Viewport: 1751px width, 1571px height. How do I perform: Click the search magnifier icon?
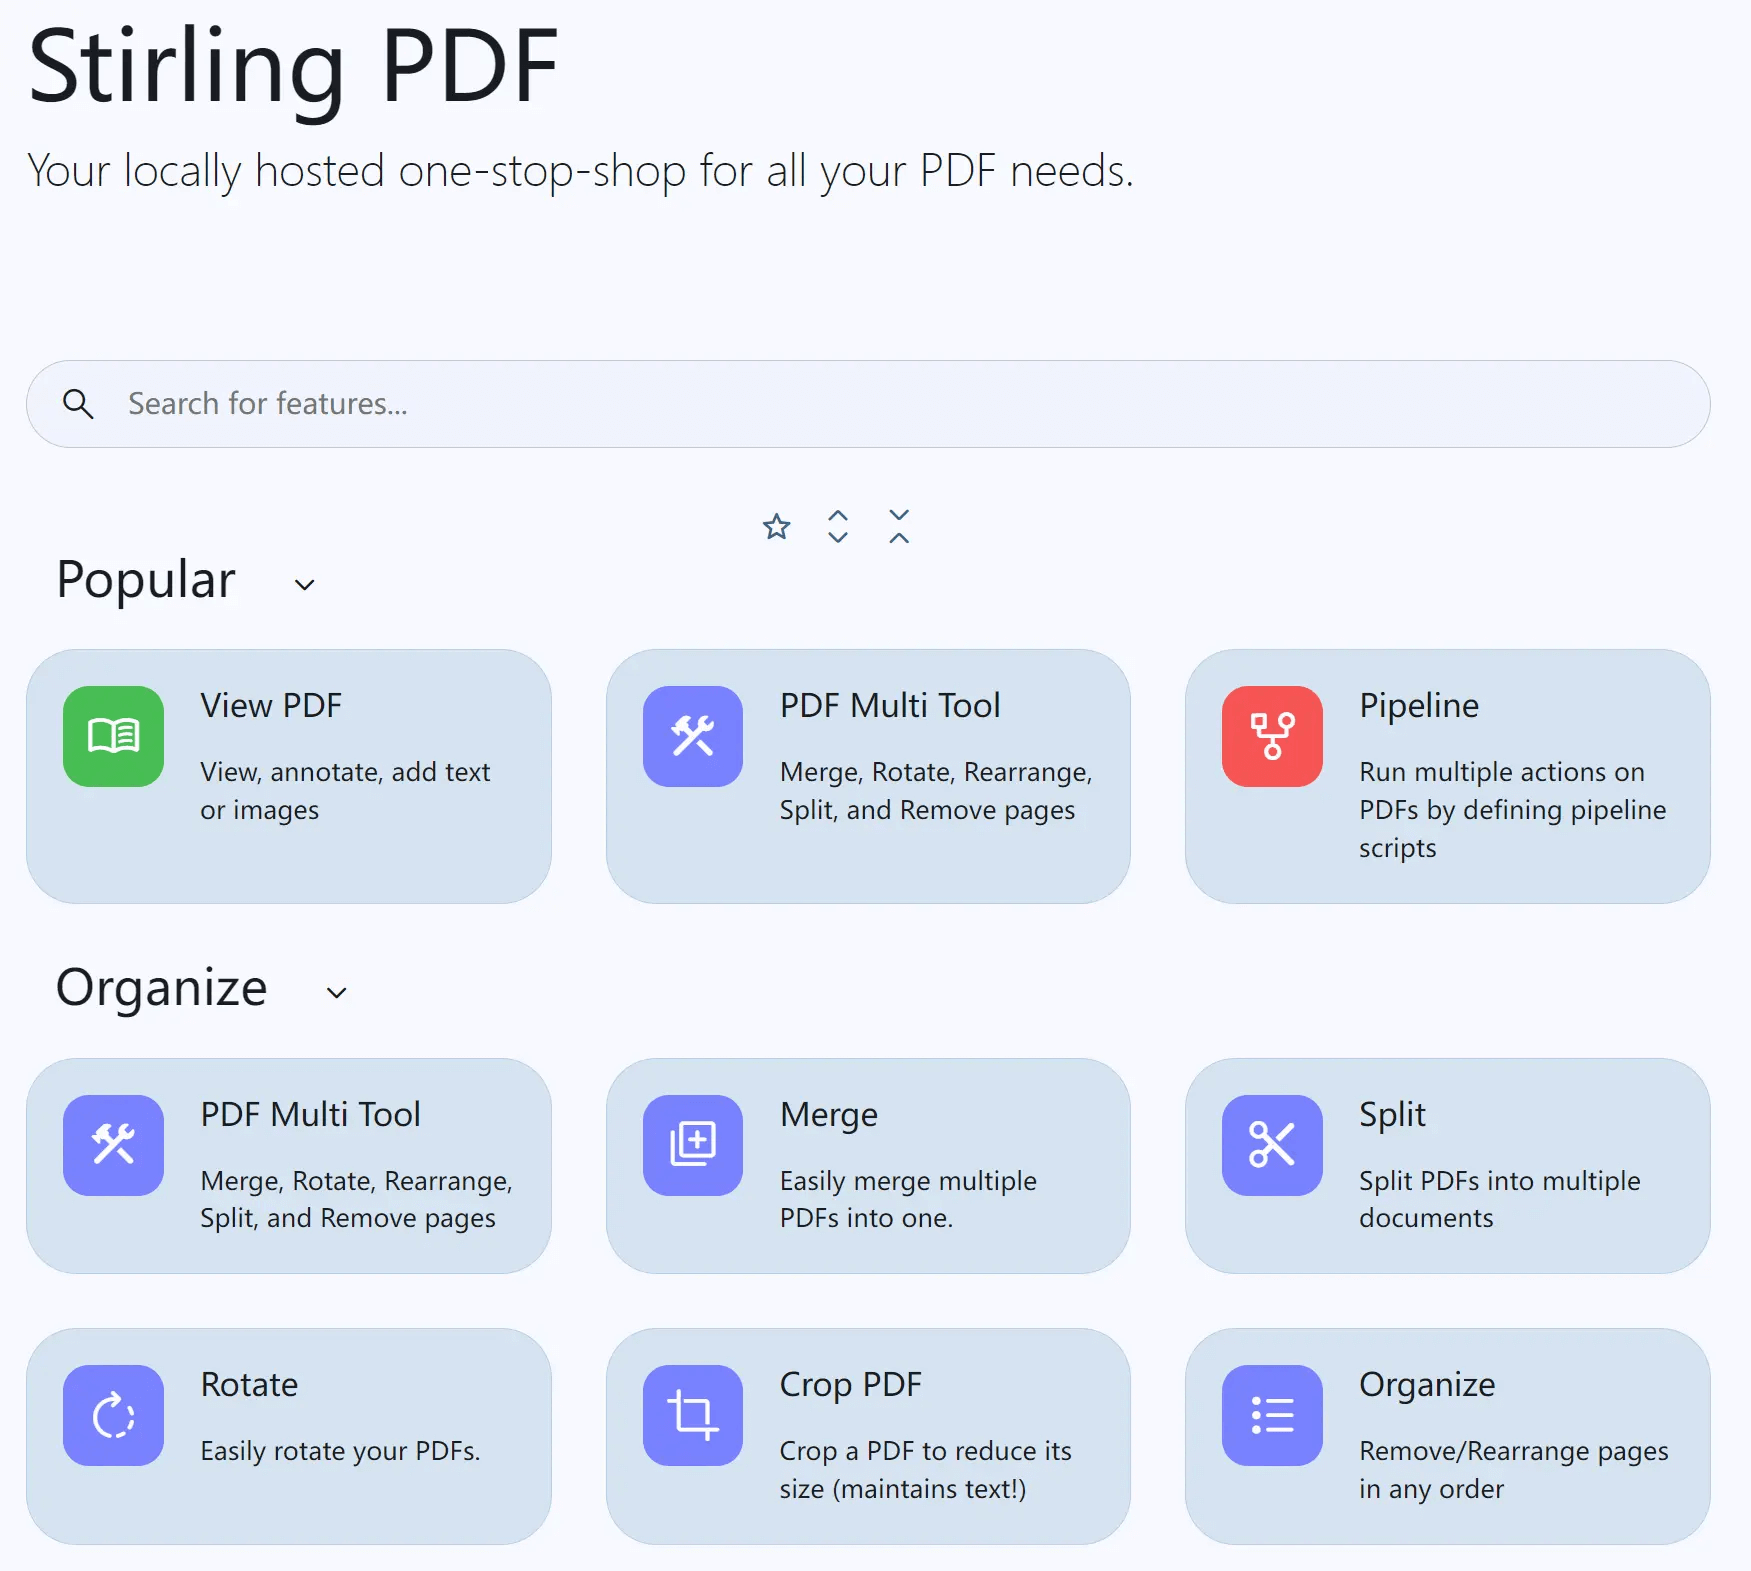(x=79, y=403)
